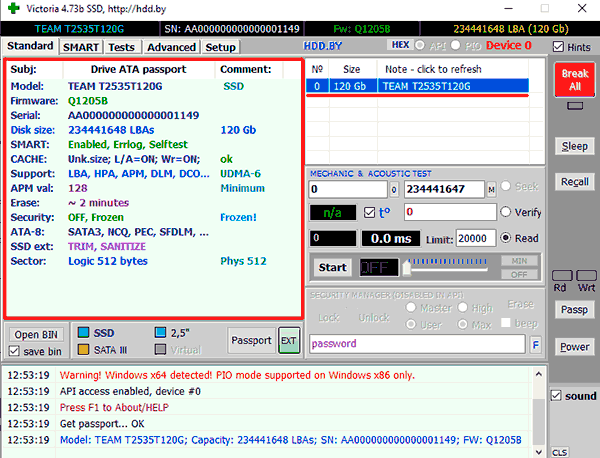Click the log scrollbar down arrow
This screenshot has height=458, width=600.
click(x=539, y=452)
